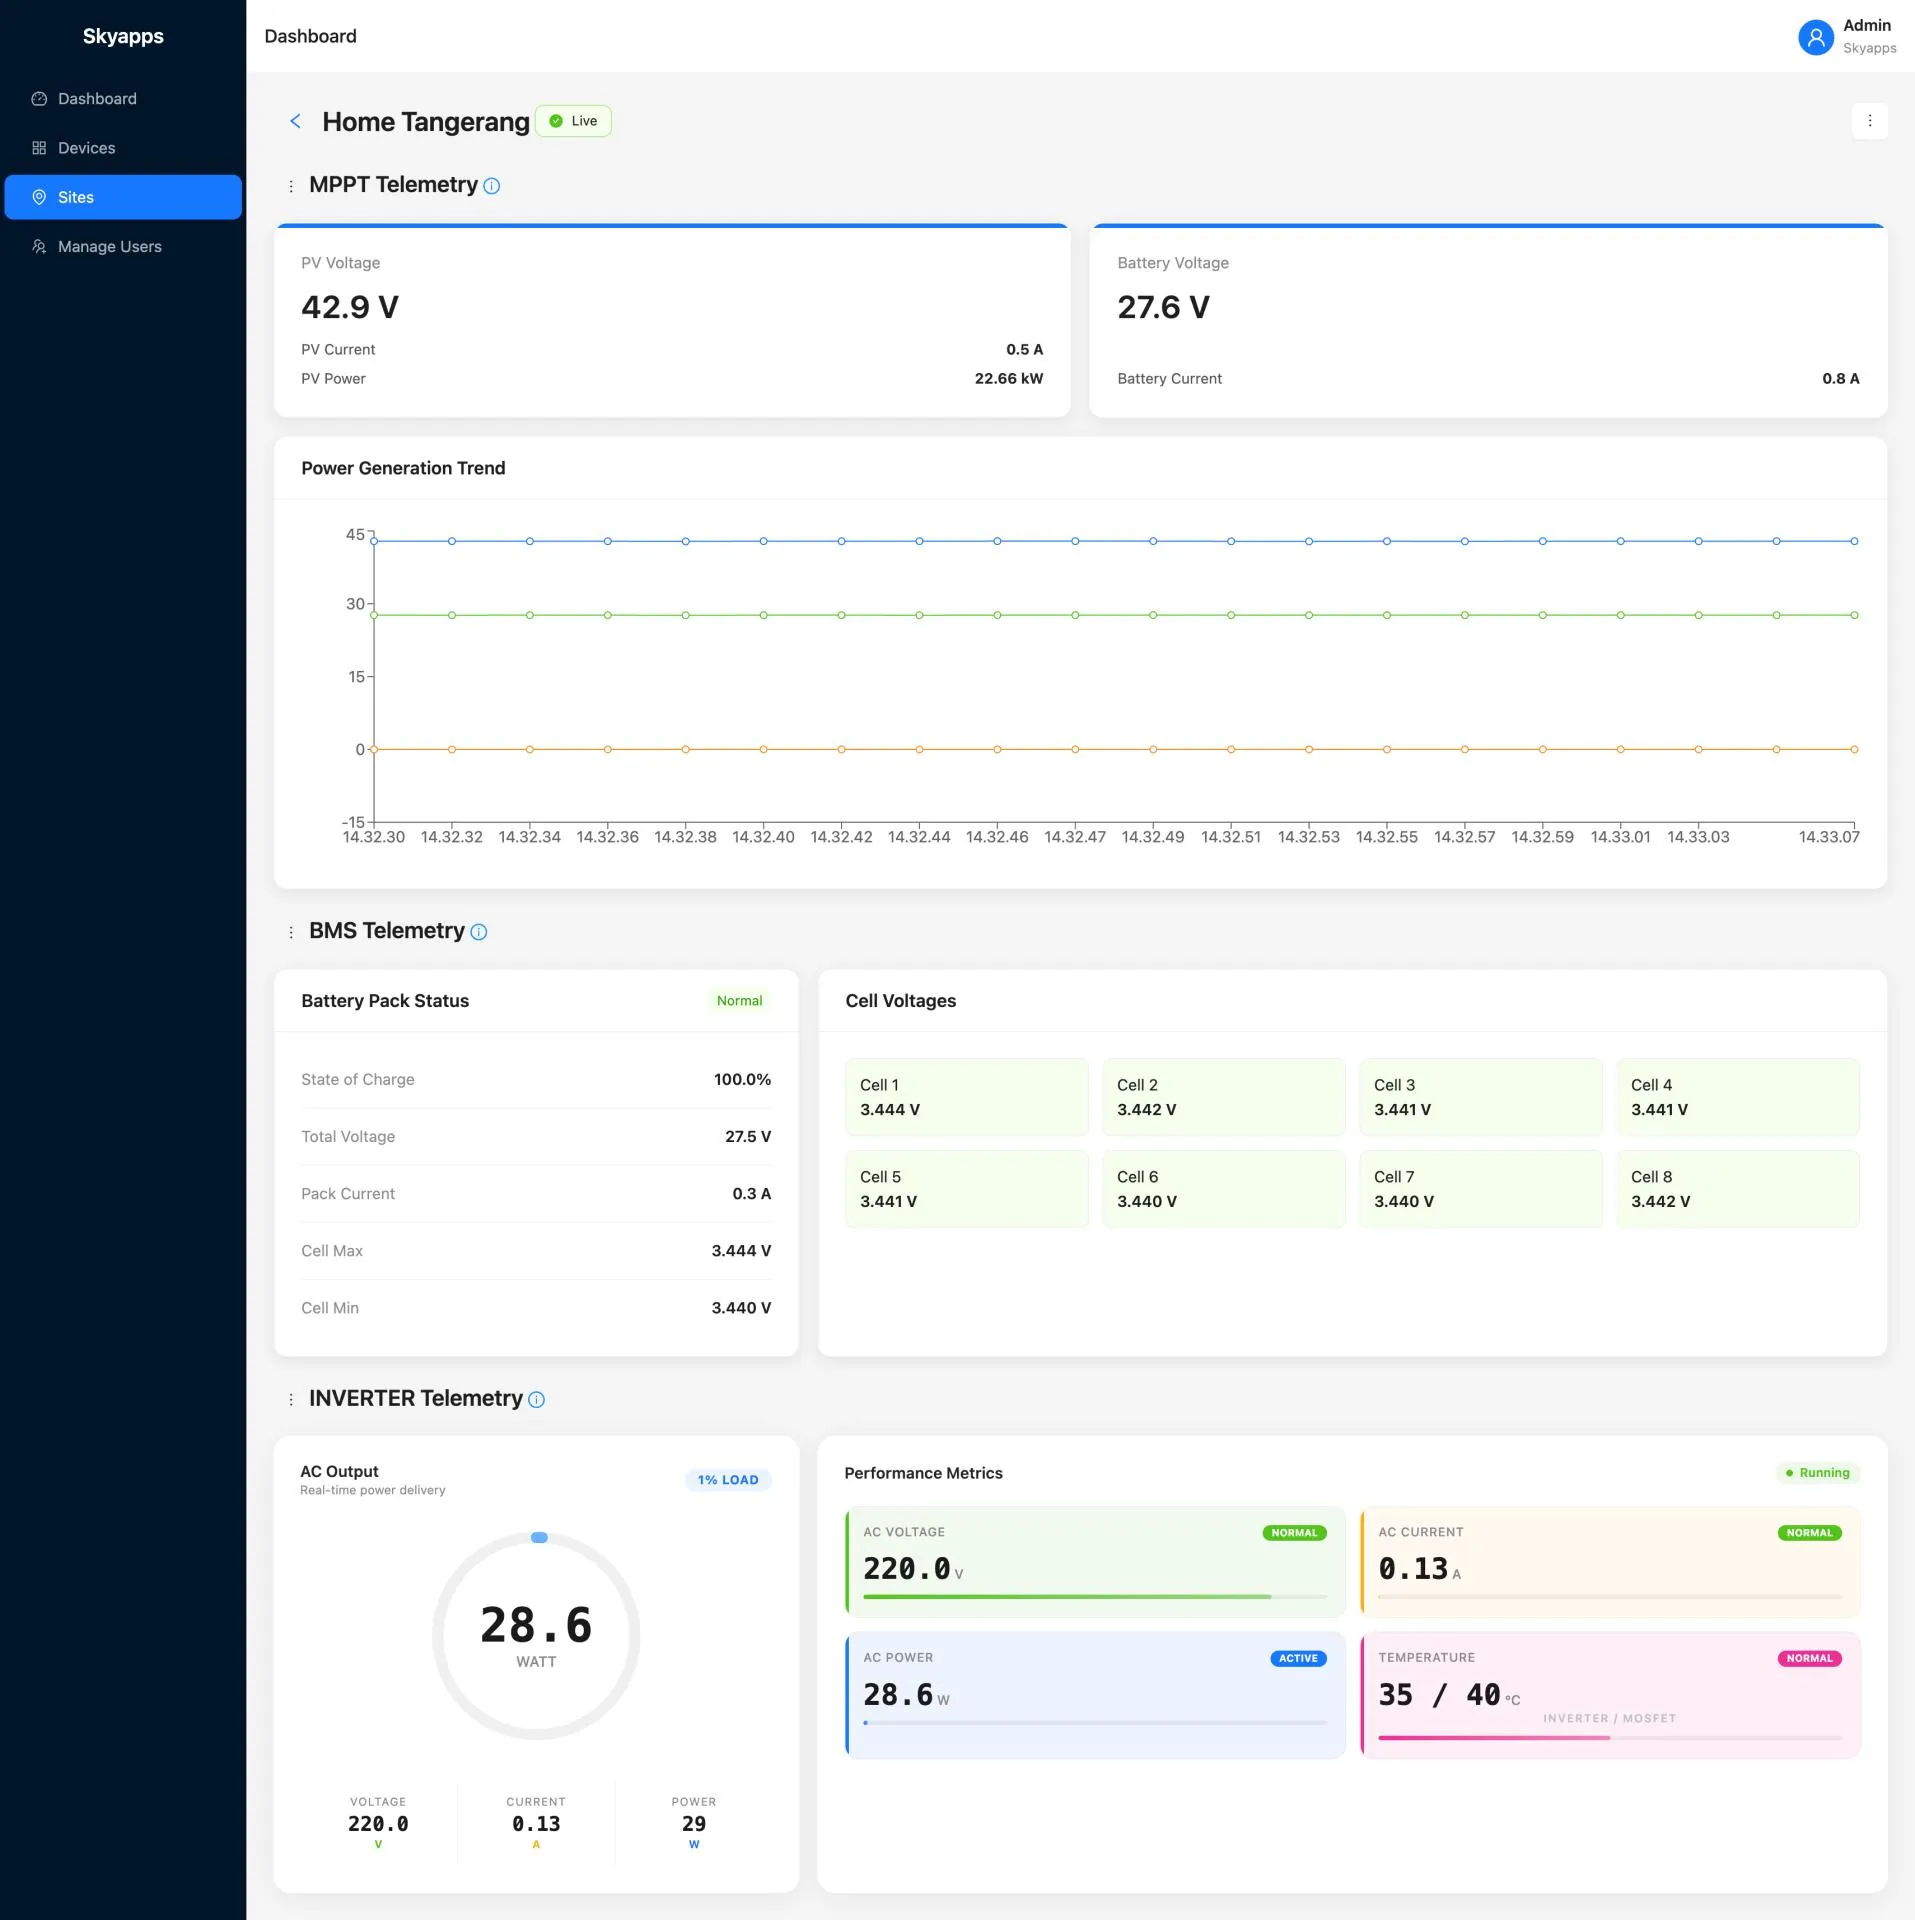Click the Battery Voltage value 27.6 V

click(x=1163, y=307)
